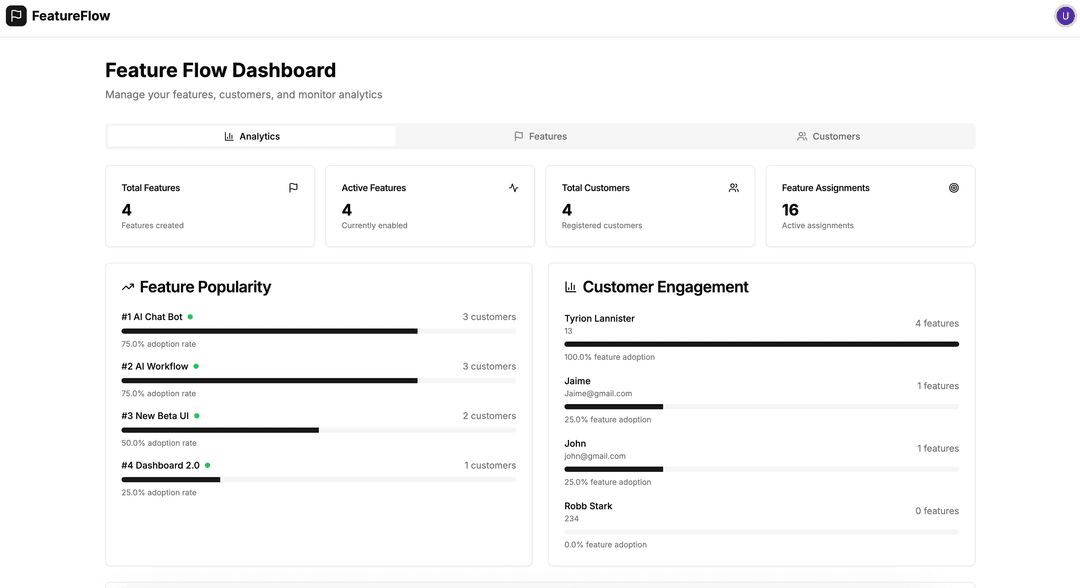
Task: Click the flag icon inside the Features tab
Action: point(518,135)
